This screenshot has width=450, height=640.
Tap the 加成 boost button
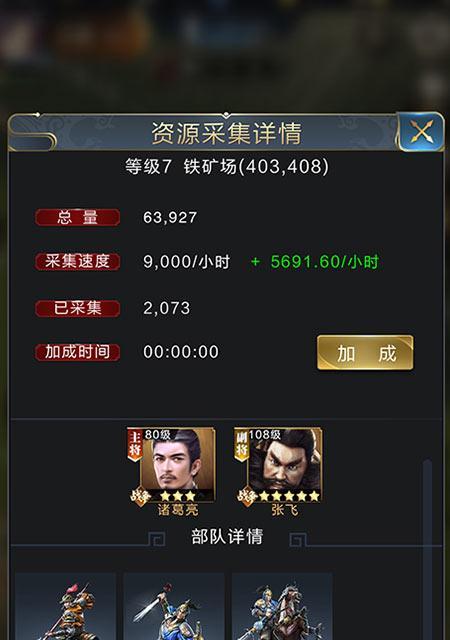(365, 353)
